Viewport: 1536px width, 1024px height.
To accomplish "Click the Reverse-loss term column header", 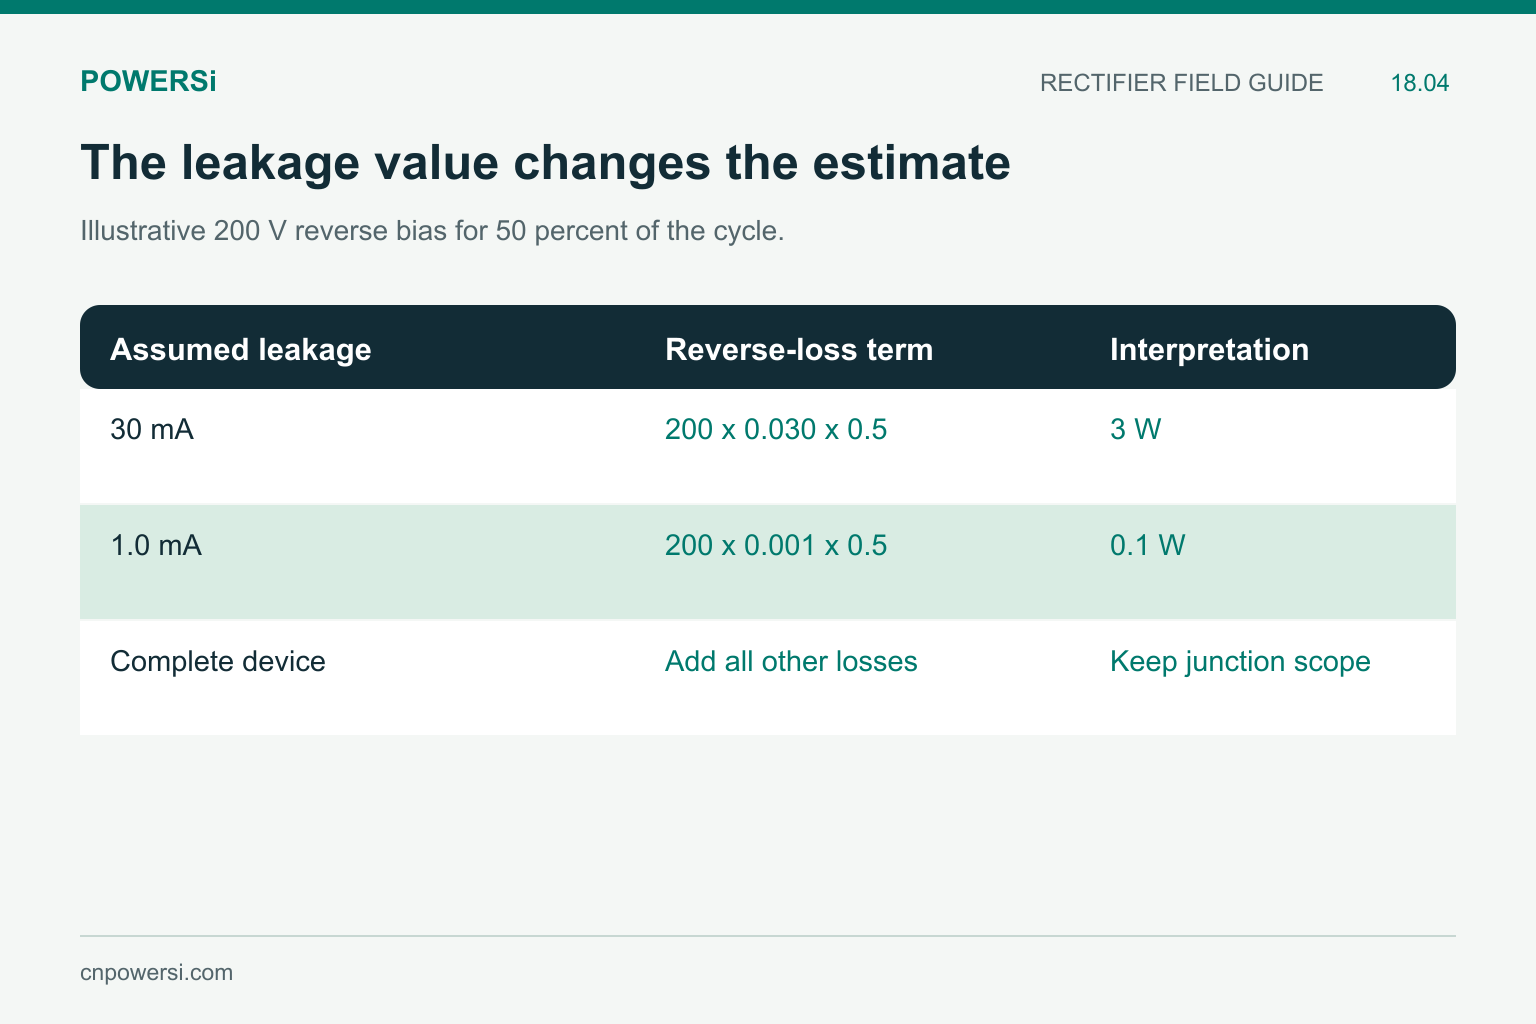I will click(x=799, y=349).
